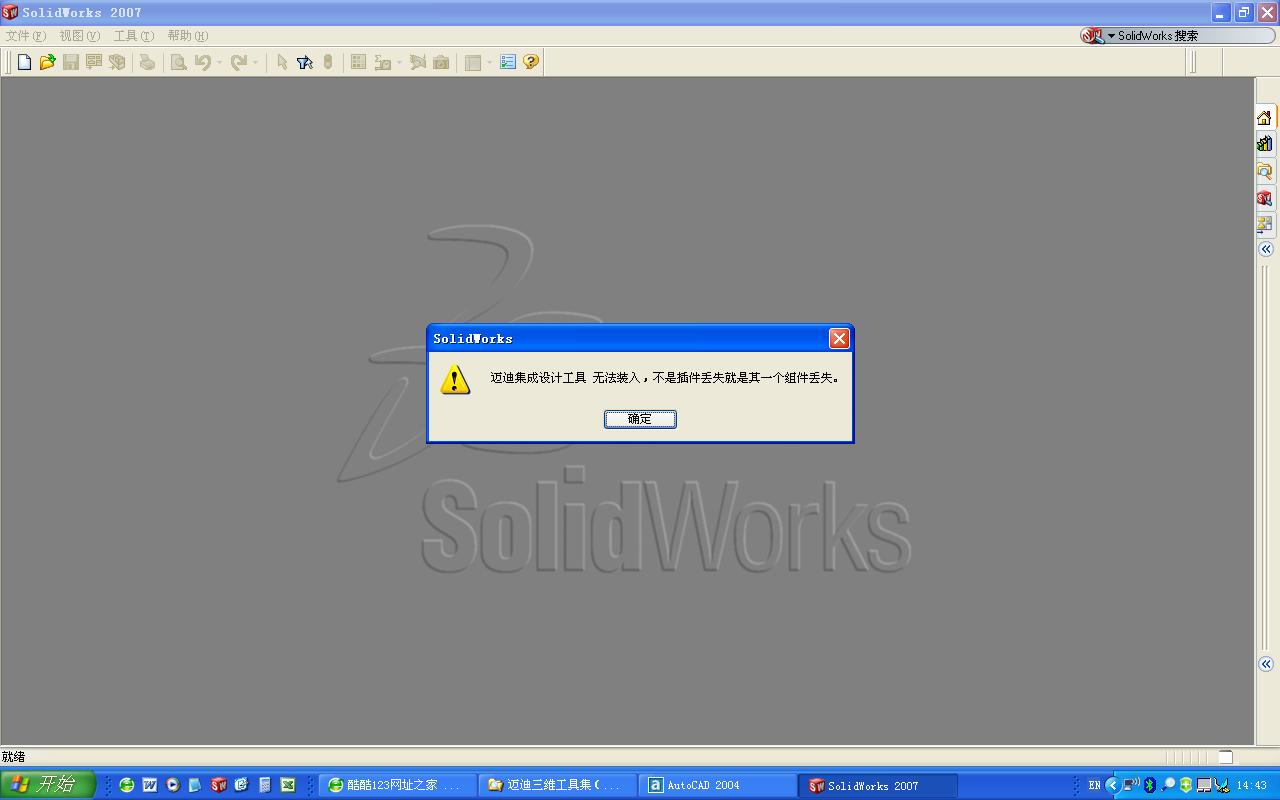Open the Print Preview tool
Image resolution: width=1280 pixels, height=800 pixels.
(x=180, y=61)
